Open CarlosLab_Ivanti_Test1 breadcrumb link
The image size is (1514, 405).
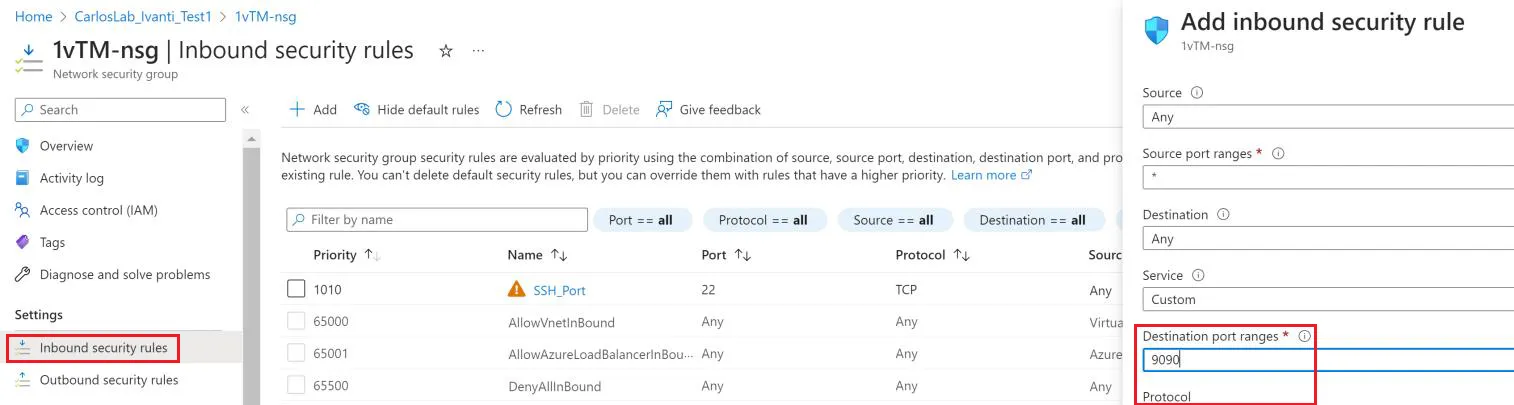tap(143, 17)
